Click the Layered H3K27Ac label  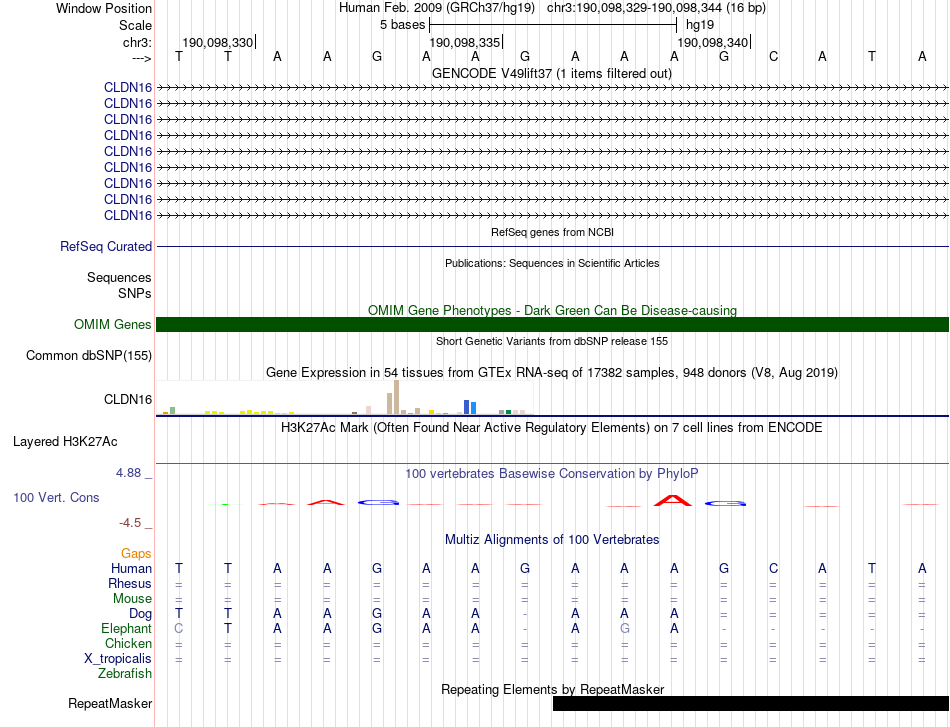[65, 442]
